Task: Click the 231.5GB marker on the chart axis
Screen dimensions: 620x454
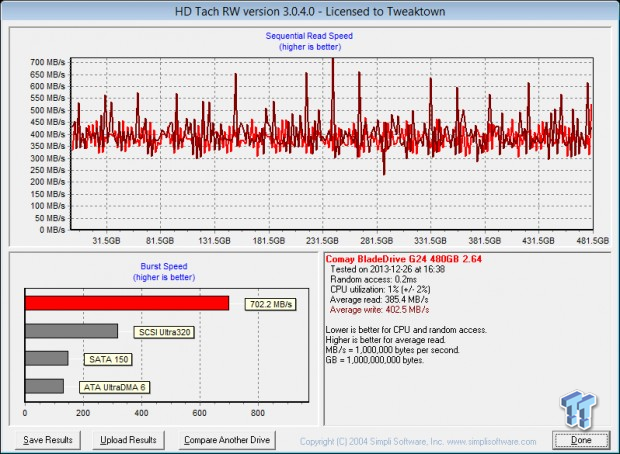Action: point(322,241)
